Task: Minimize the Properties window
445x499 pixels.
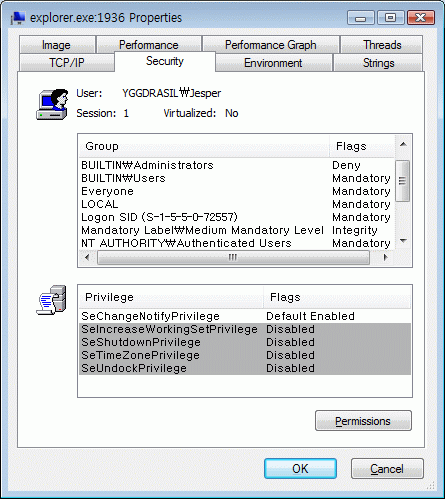Action: click(x=361, y=18)
